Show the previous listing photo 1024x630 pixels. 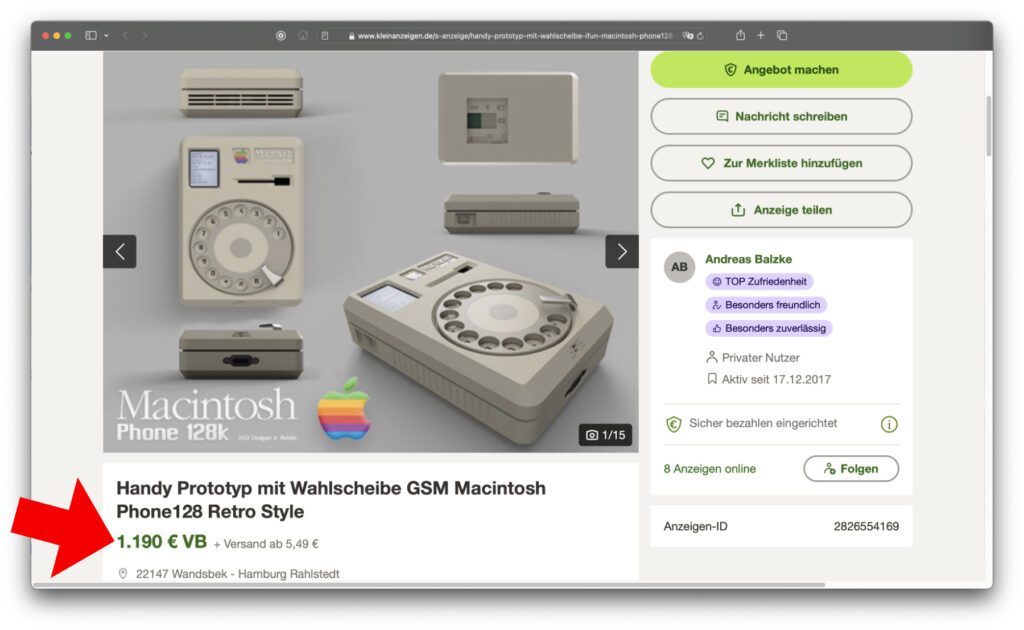pyautogui.click(x=120, y=251)
